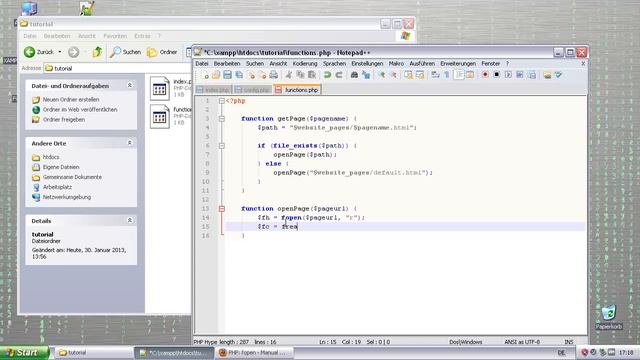
Task: Click the folder plugin icon in Notepad++ toolbar
Action: click(547, 75)
